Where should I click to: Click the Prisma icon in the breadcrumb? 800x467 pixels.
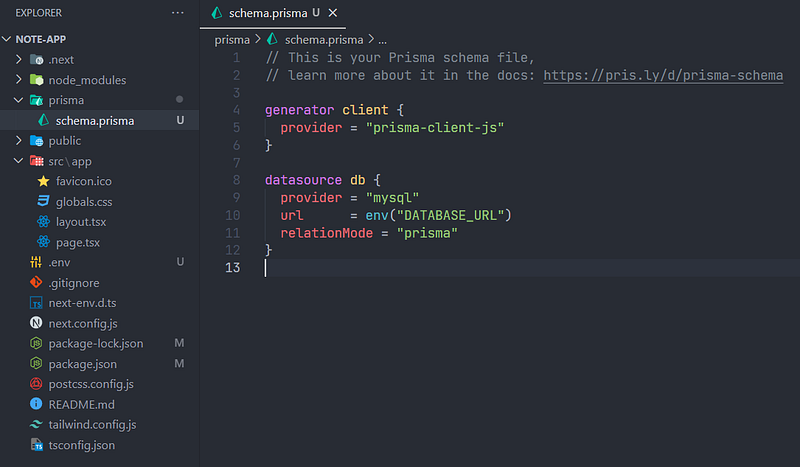point(272,39)
